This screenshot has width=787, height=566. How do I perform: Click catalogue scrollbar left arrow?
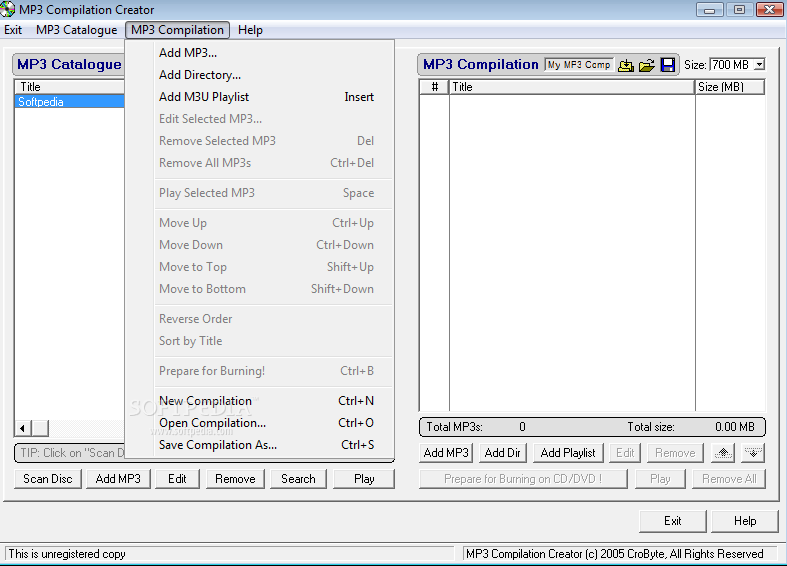point(23,429)
